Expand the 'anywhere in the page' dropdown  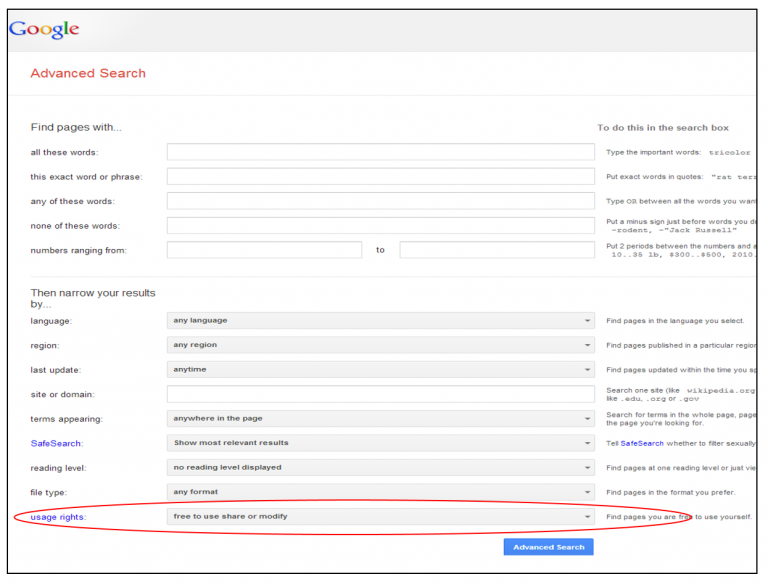click(380, 419)
